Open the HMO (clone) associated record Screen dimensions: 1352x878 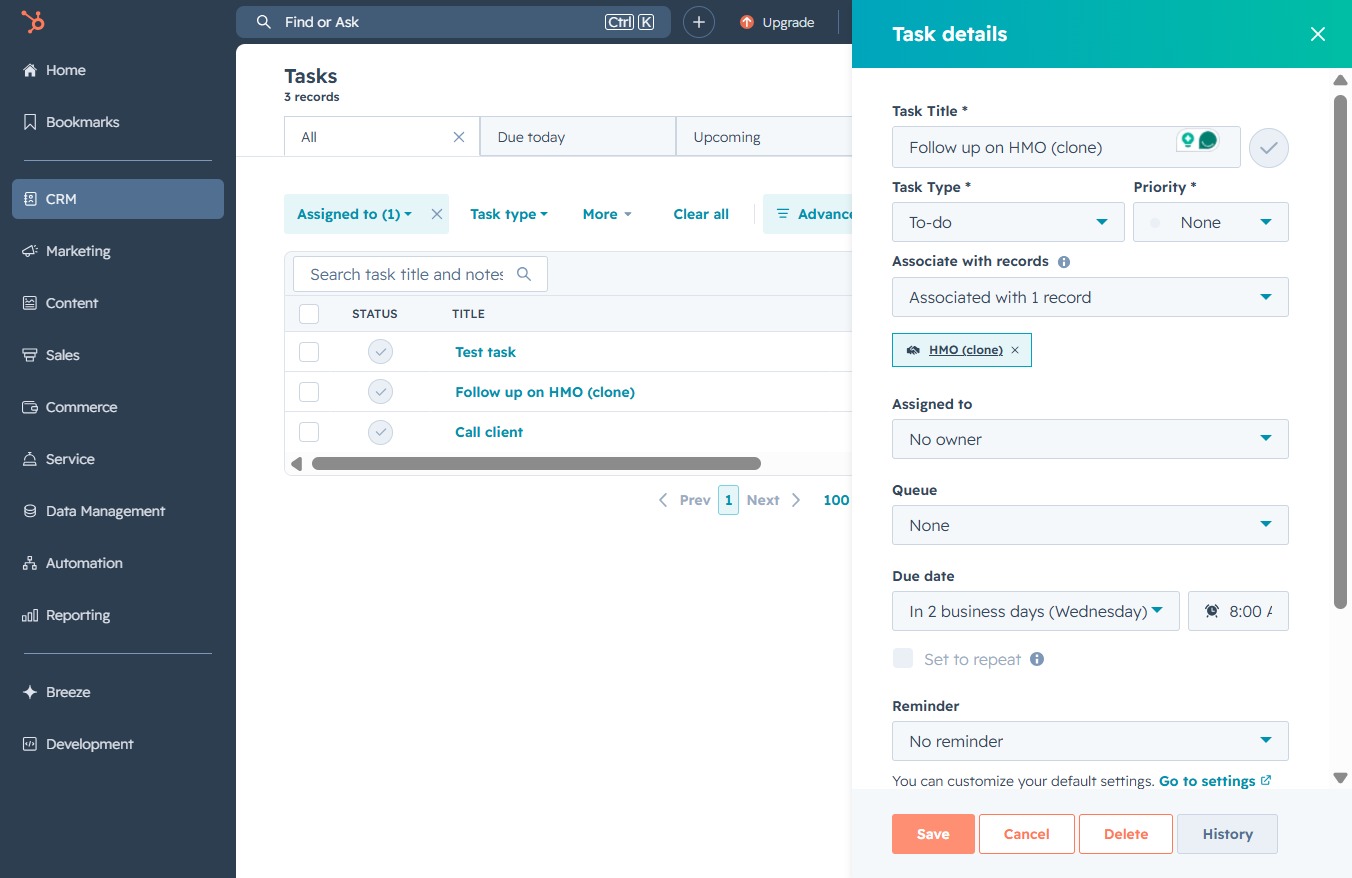(966, 350)
